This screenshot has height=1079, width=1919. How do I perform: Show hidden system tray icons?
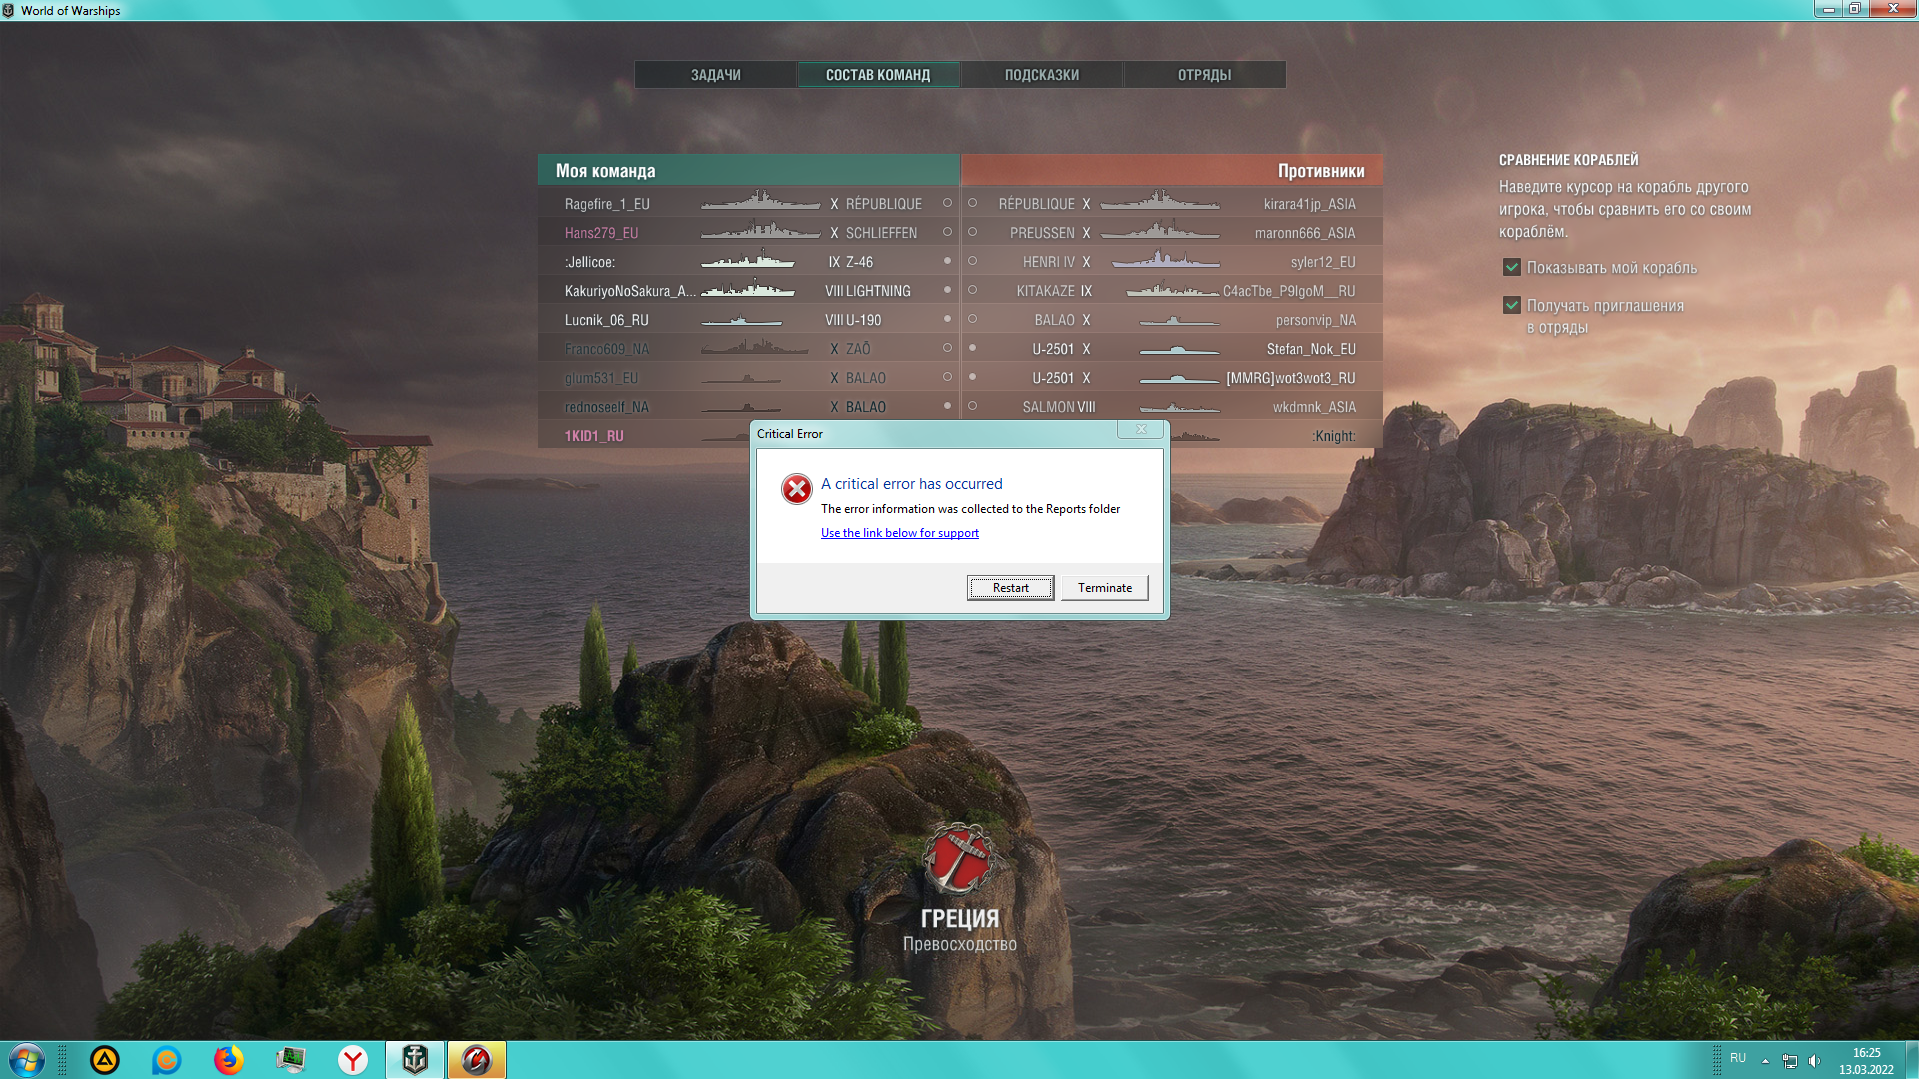1765,1060
